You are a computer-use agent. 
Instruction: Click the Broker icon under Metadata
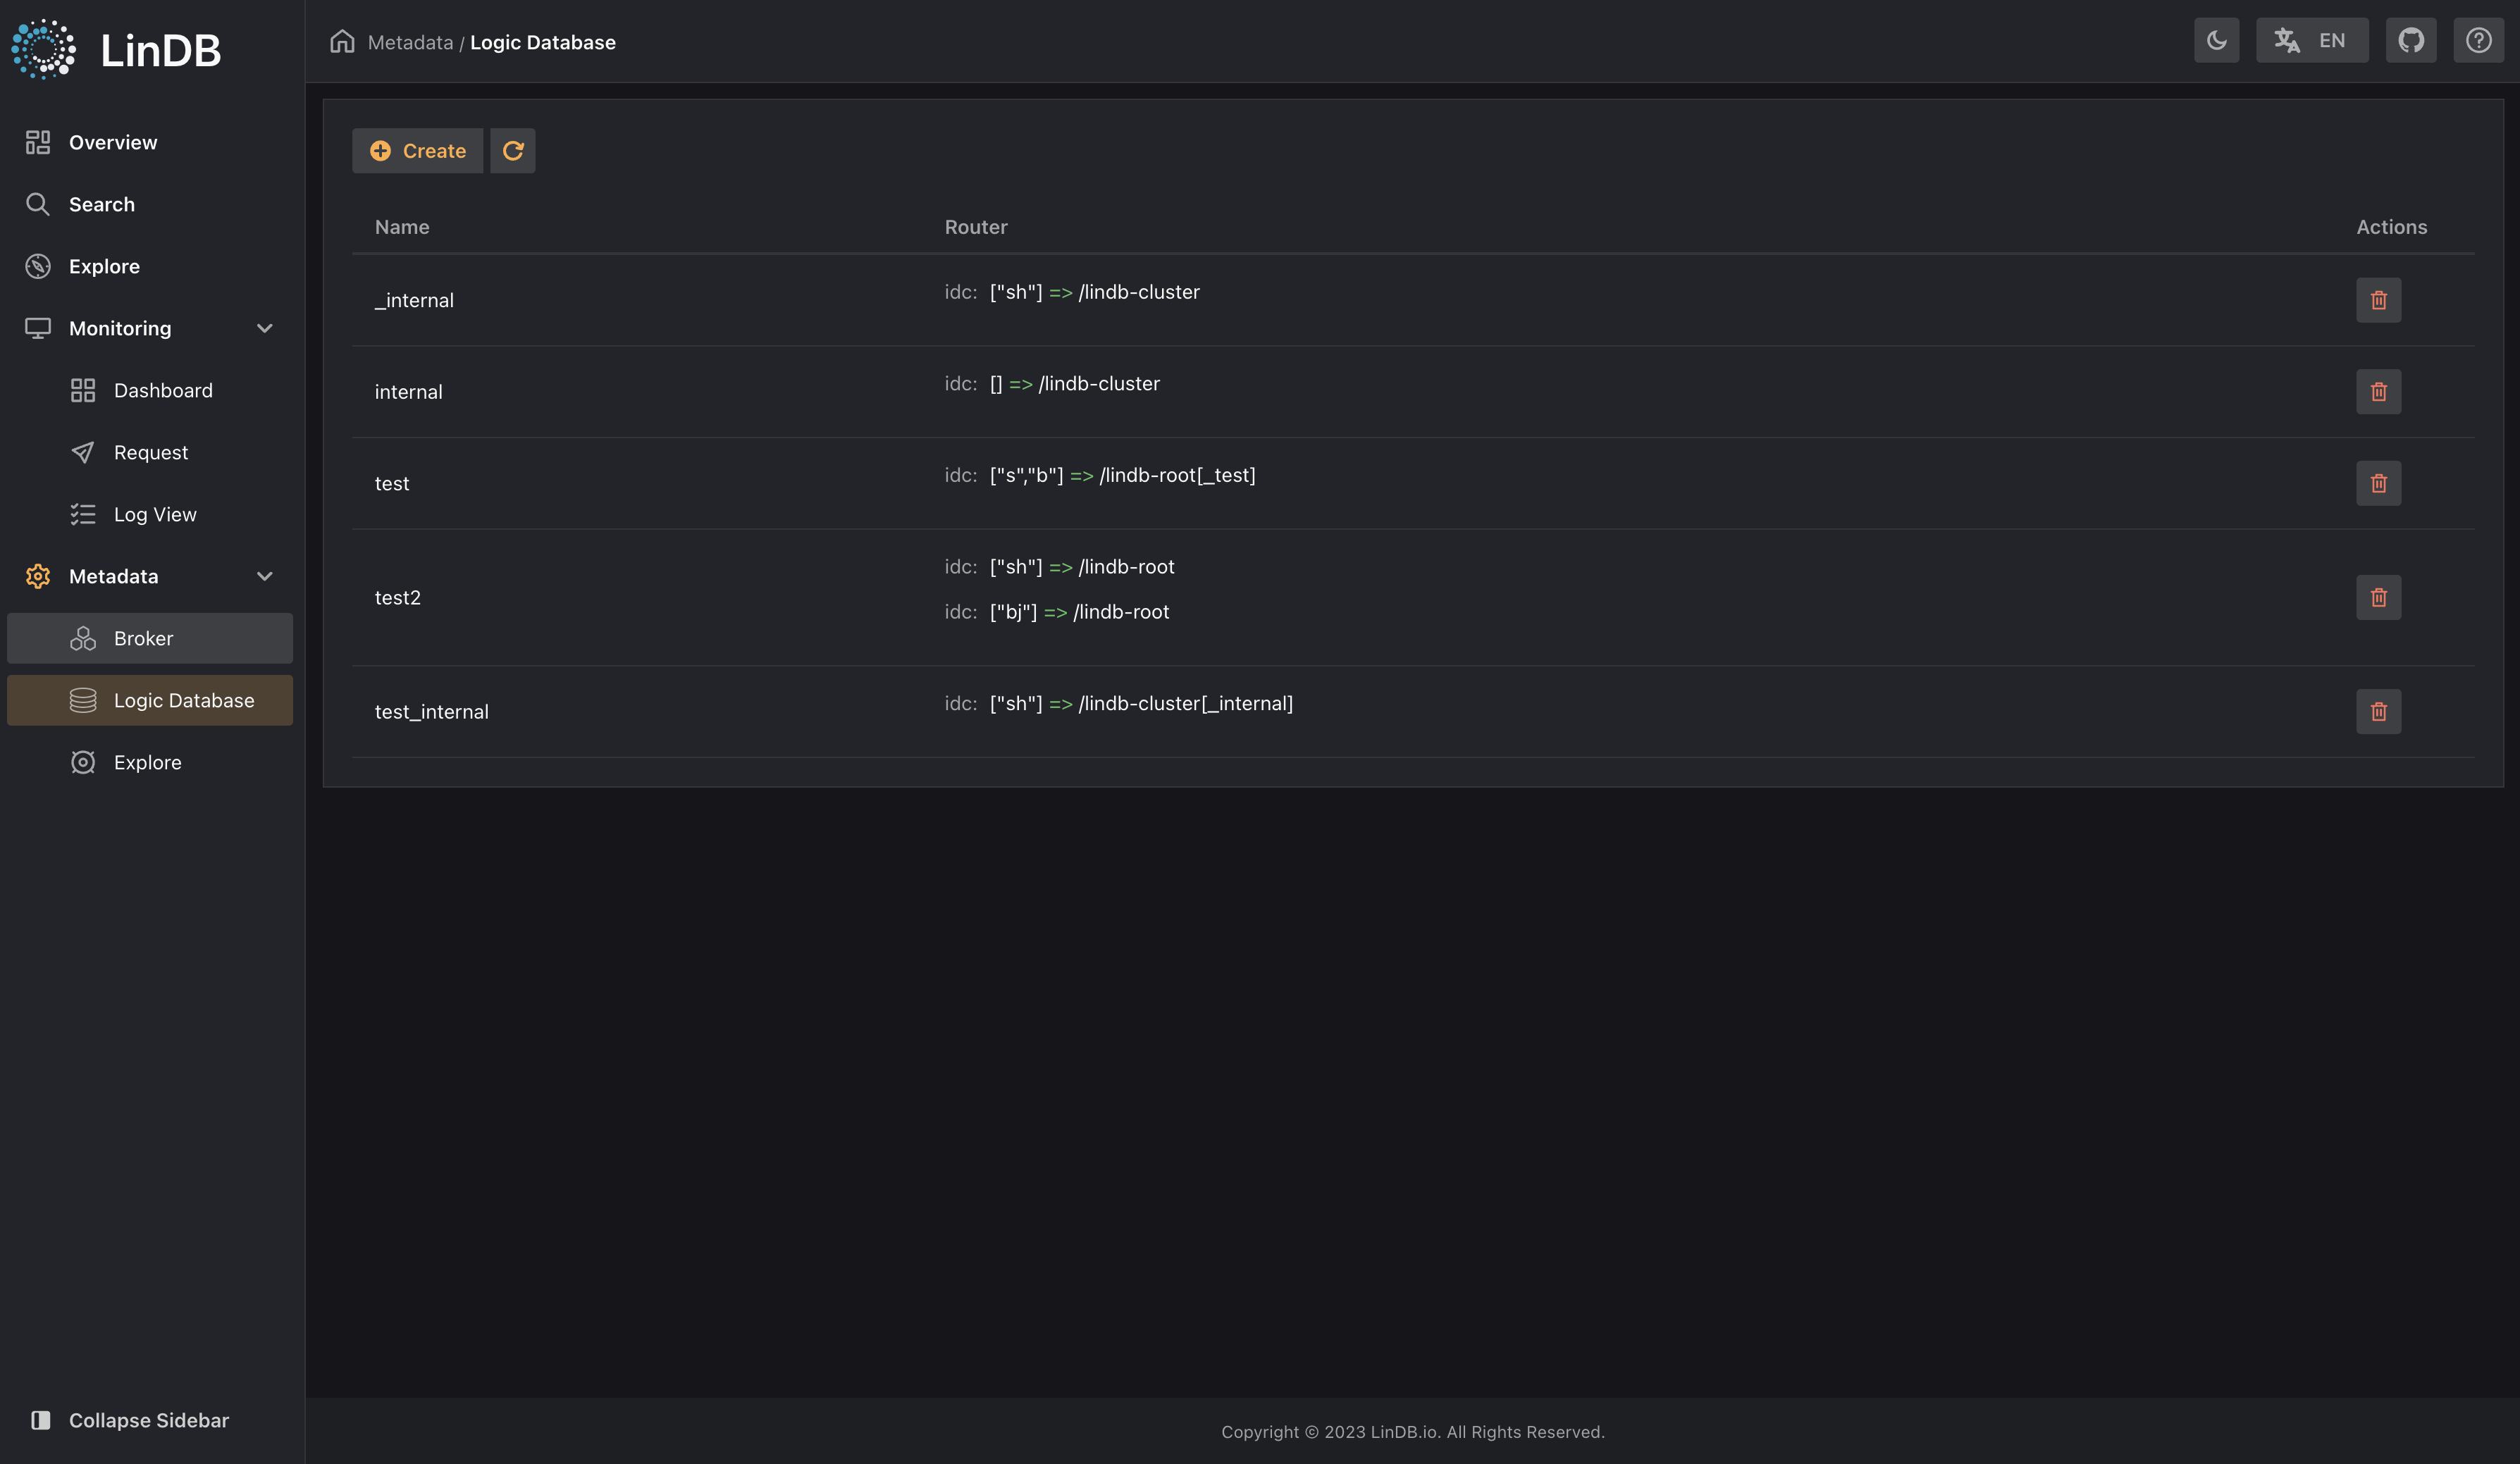tap(82, 638)
